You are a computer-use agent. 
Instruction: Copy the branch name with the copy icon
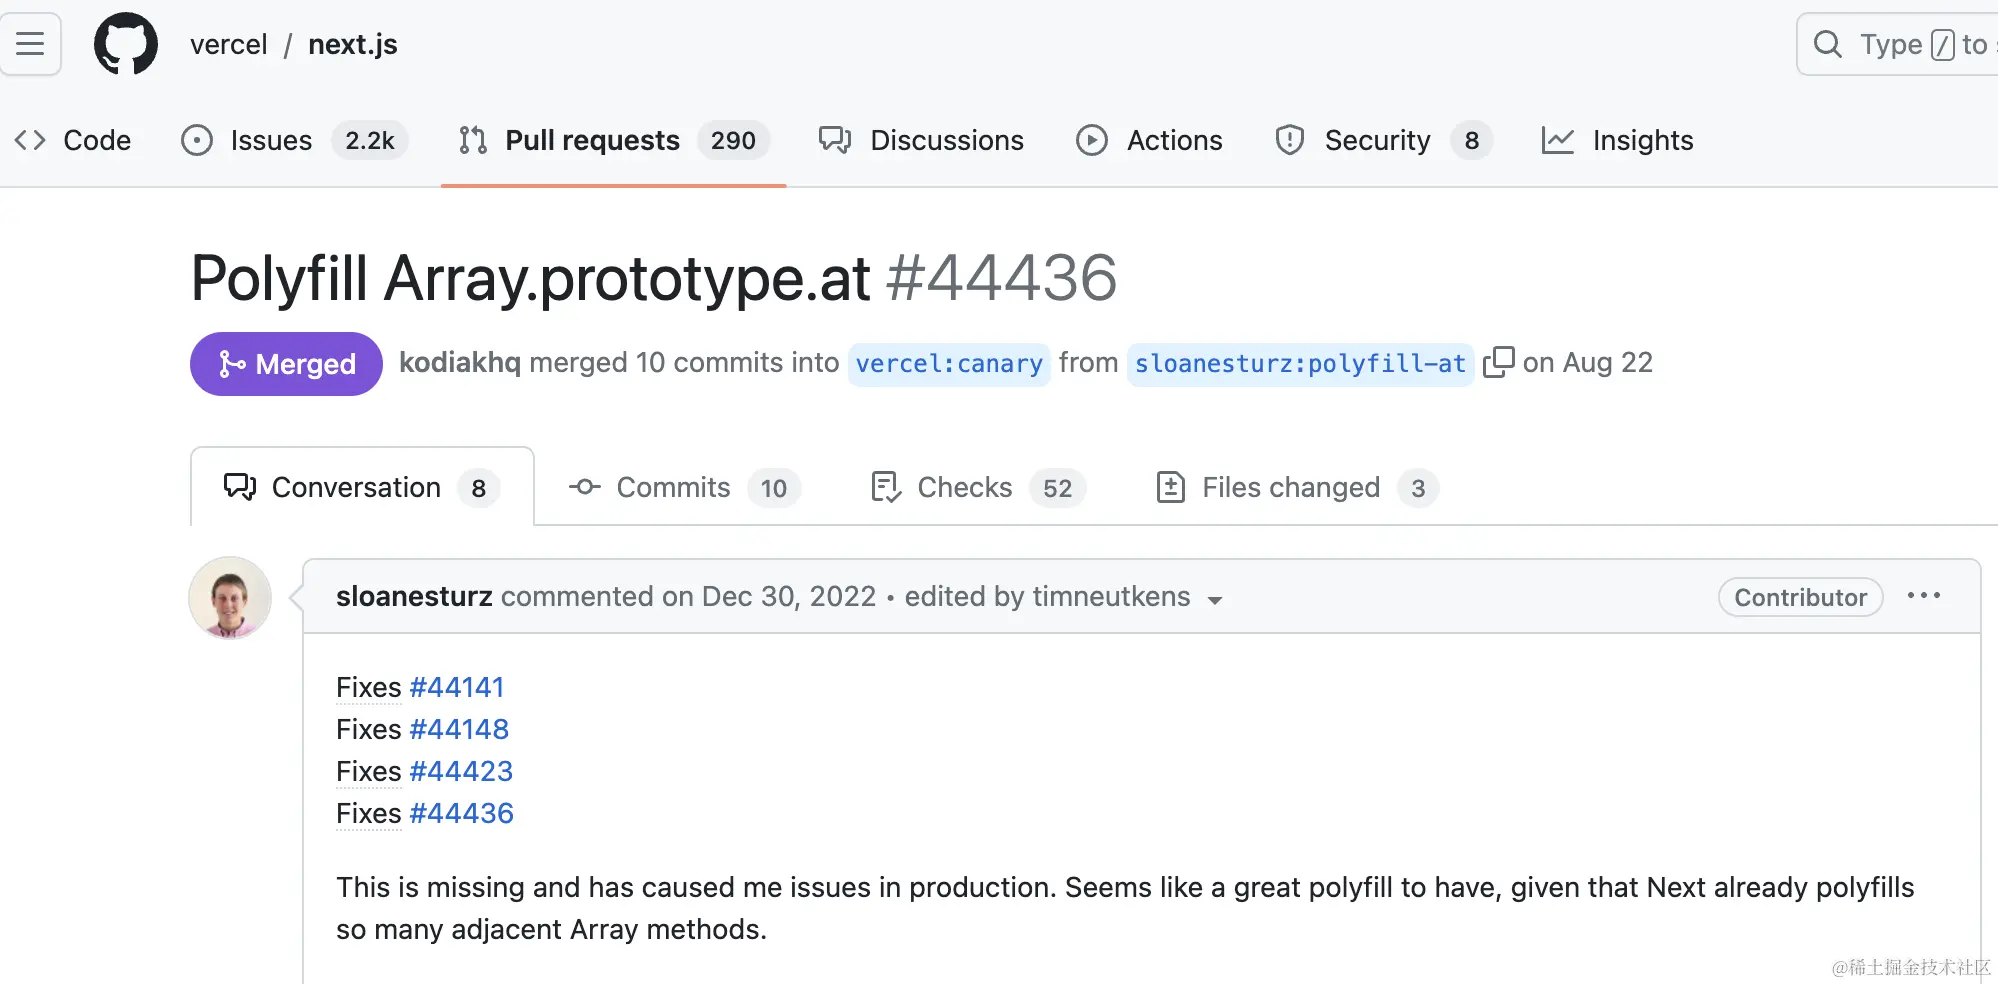[x=1499, y=362]
